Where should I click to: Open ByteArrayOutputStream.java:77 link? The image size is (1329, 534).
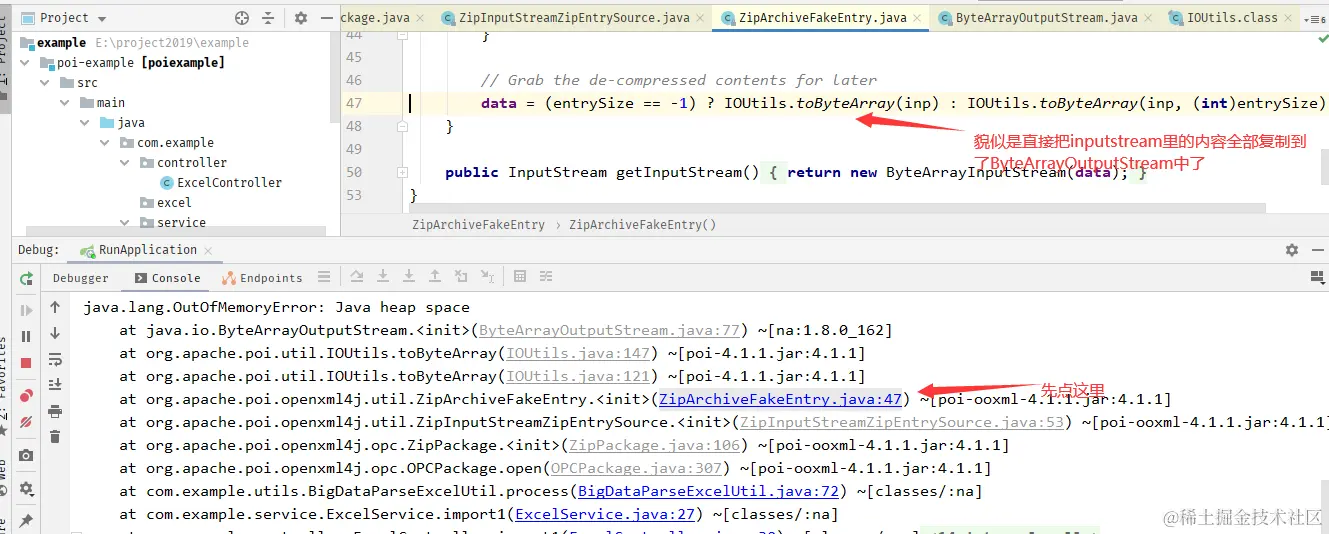coord(610,330)
